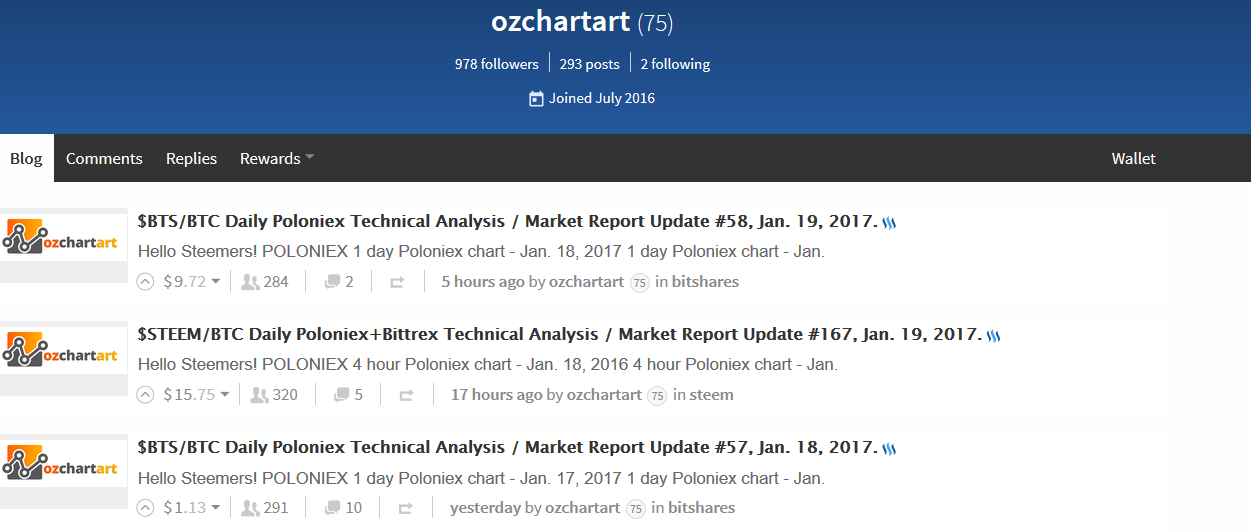This screenshot has width=1251, height=532.
Task: Switch to the Comments tab
Action: tap(104, 159)
